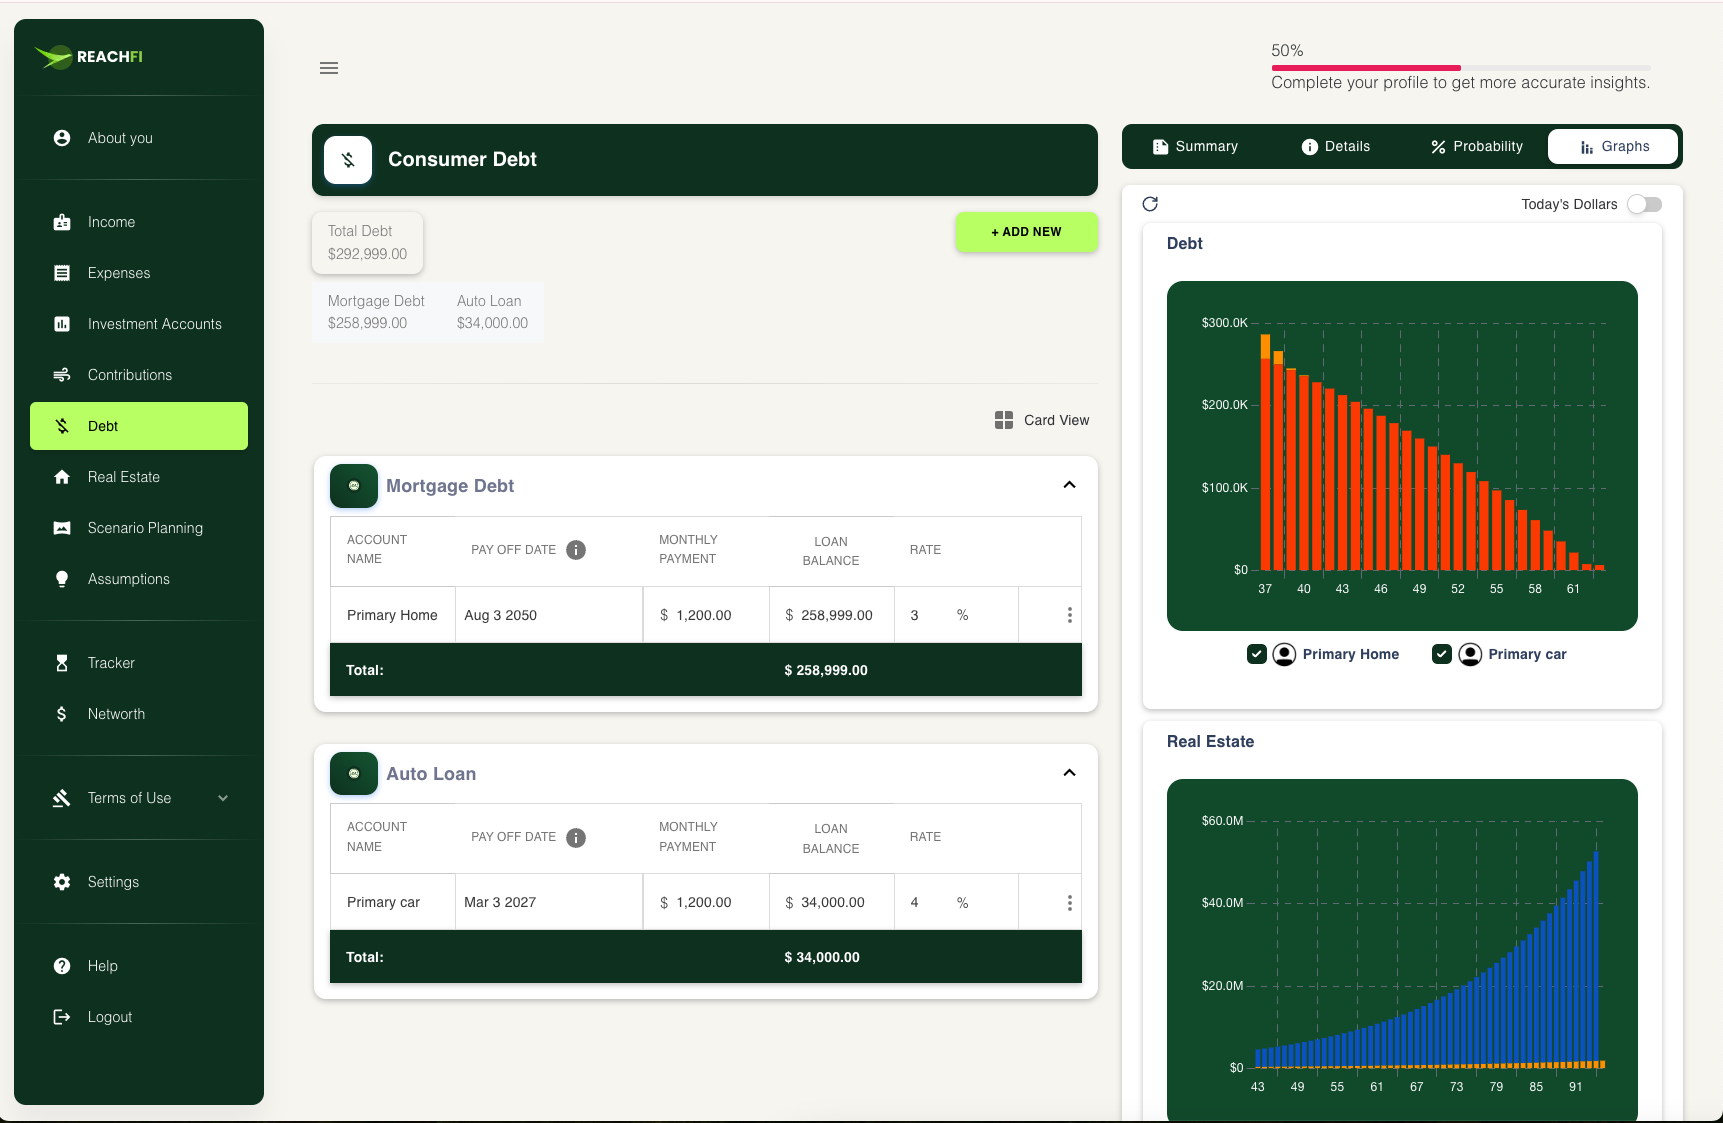Click the Real Estate house icon in sidebar
Viewport: 1723px width, 1123px height.
[62, 477]
